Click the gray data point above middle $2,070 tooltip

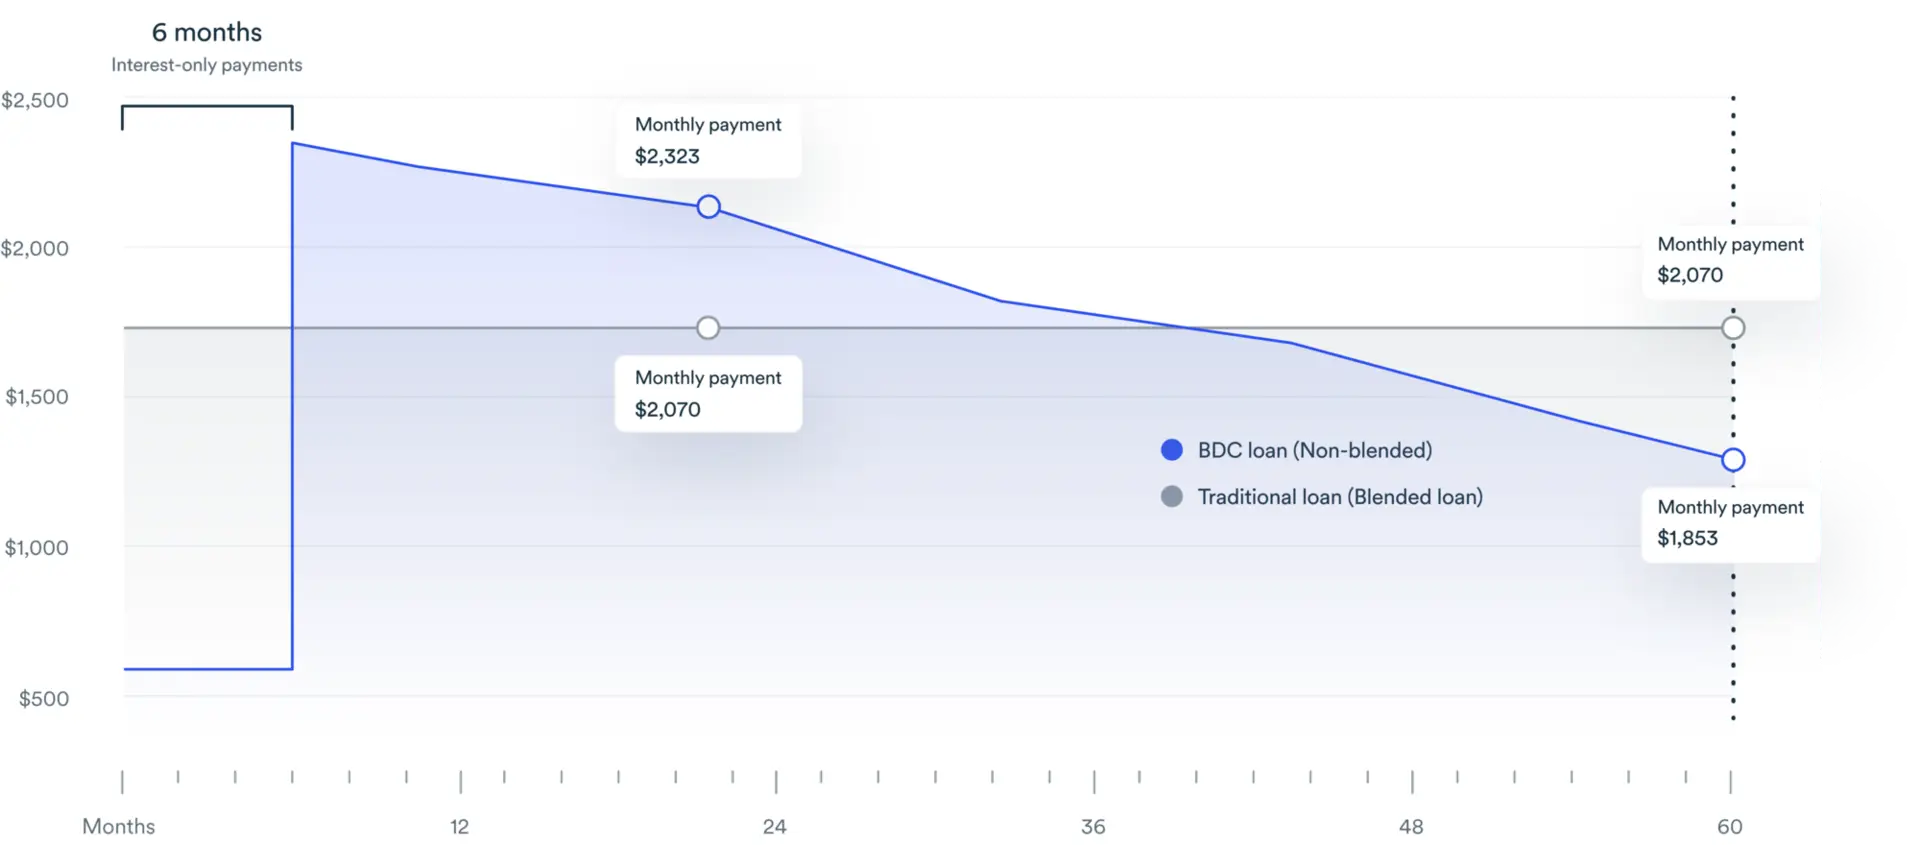click(x=708, y=328)
